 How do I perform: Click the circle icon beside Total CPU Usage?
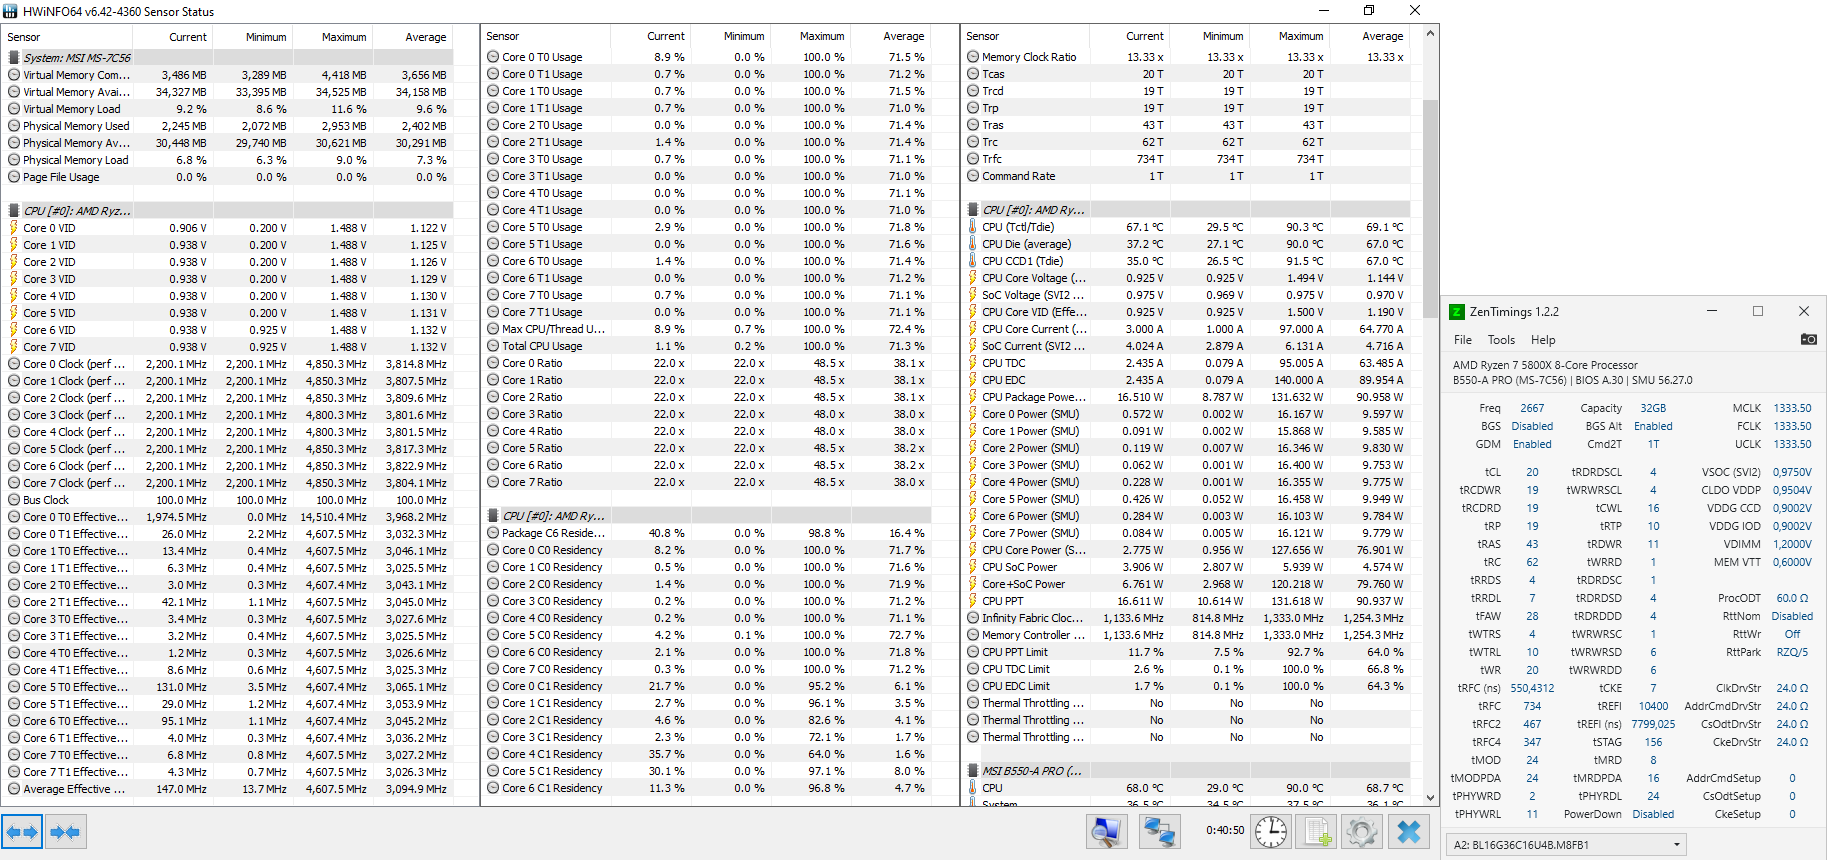click(x=493, y=346)
